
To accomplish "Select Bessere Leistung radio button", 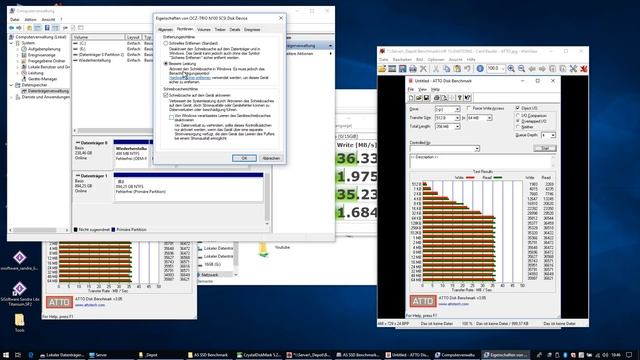I will point(166,64).
